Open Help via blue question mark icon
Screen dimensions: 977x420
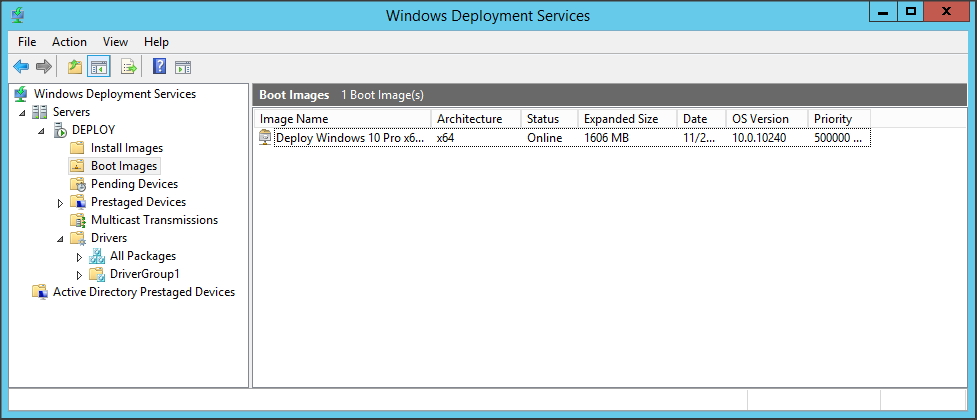(159, 67)
